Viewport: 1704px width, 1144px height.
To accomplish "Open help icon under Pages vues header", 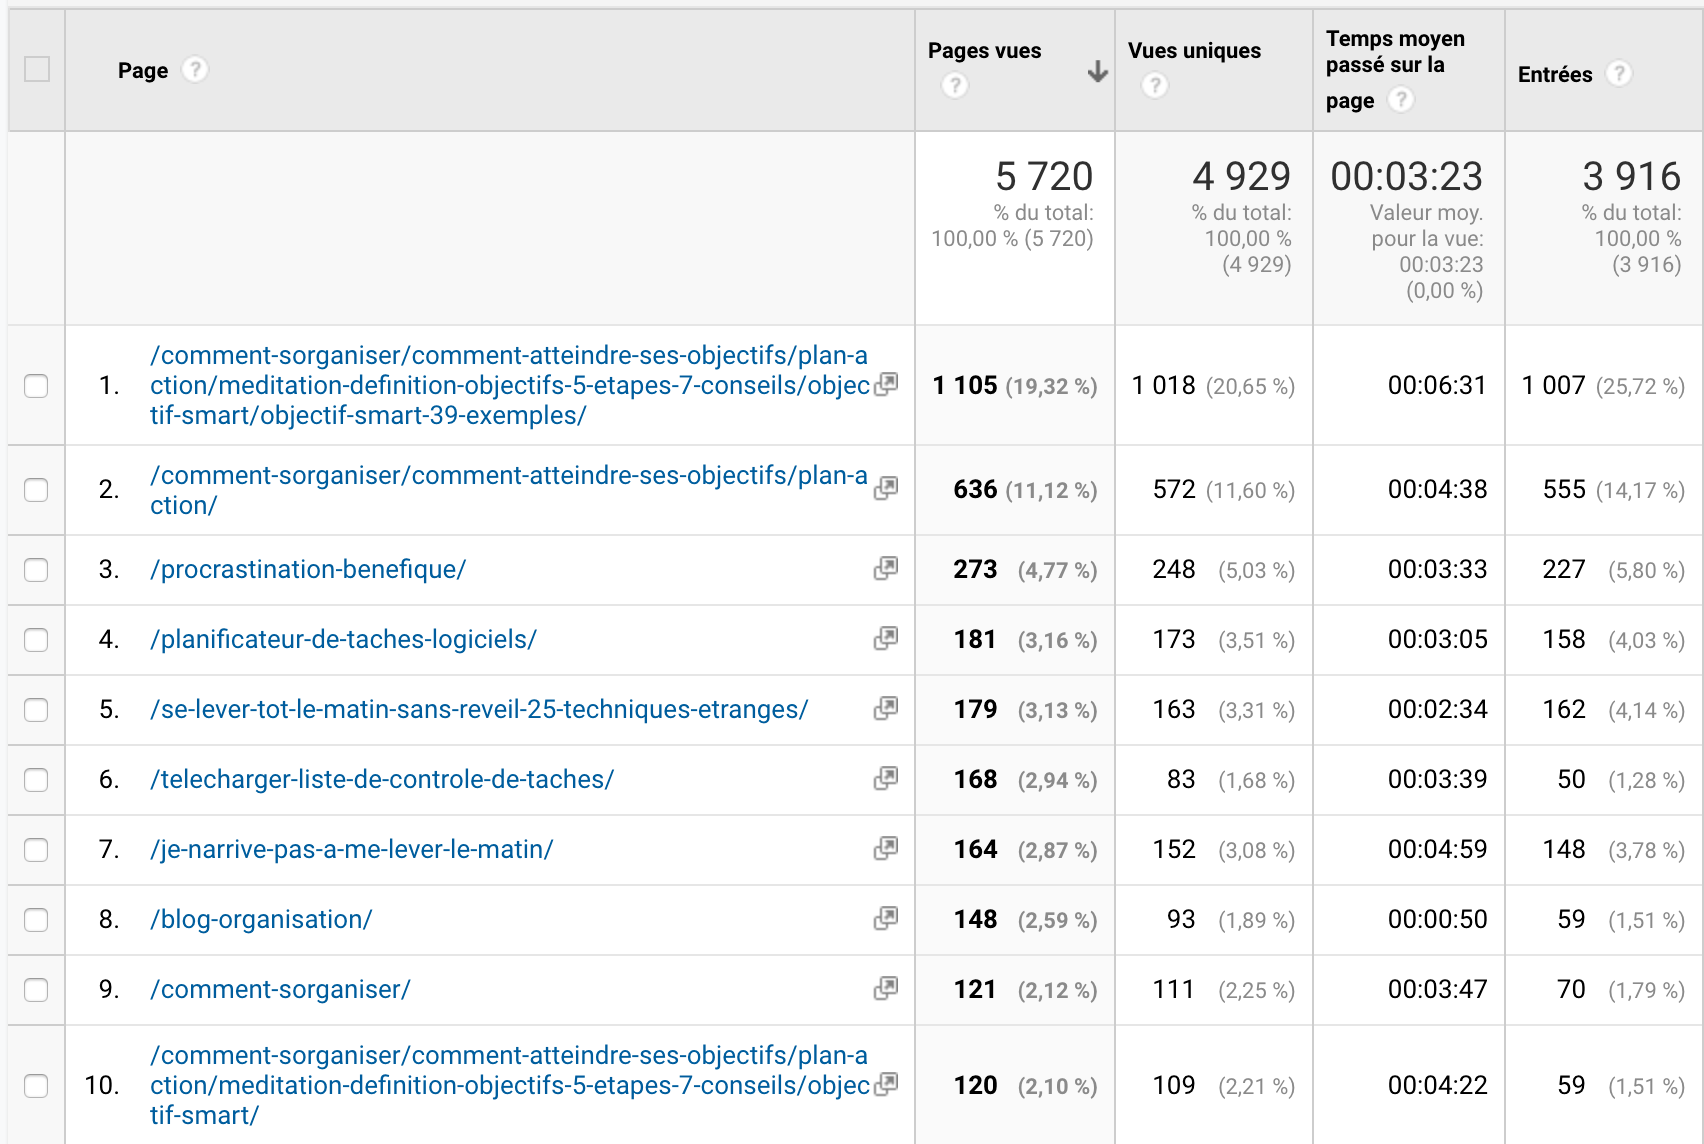I will tap(955, 86).
